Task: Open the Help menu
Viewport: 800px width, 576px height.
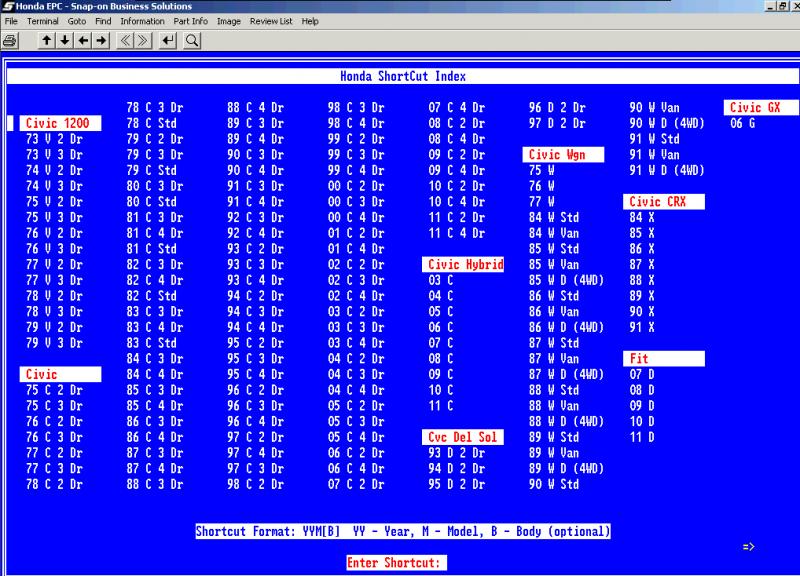Action: click(x=310, y=21)
